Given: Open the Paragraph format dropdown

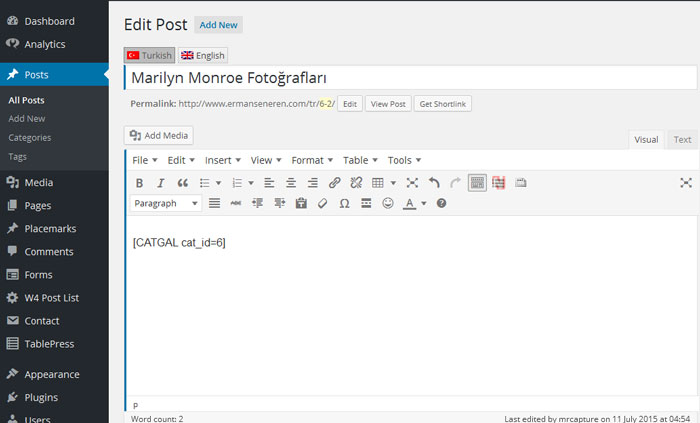Looking at the screenshot, I should (x=166, y=203).
